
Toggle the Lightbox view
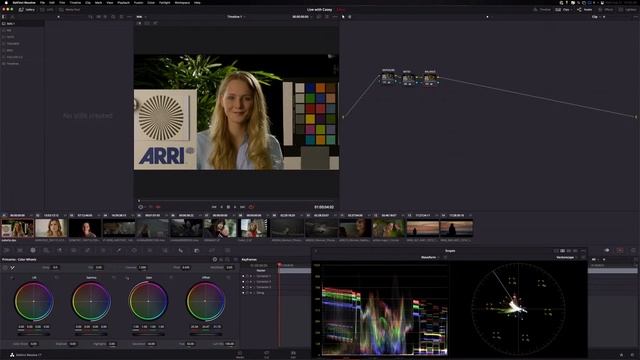tap(627, 9)
